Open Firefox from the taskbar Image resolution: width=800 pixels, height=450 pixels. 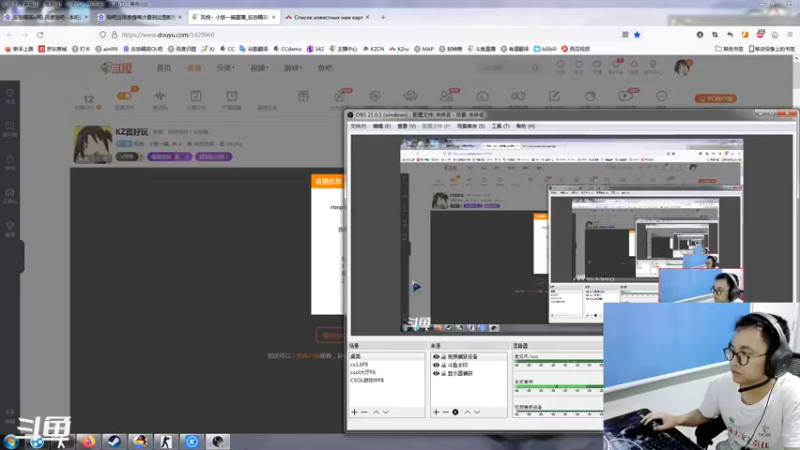tap(88, 441)
